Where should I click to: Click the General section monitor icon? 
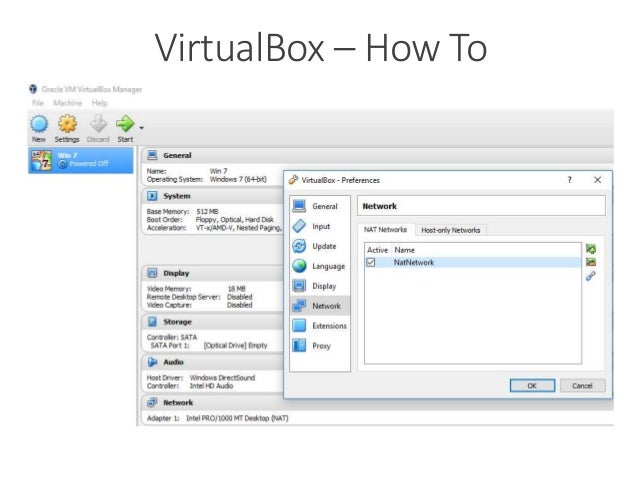pyautogui.click(x=152, y=155)
